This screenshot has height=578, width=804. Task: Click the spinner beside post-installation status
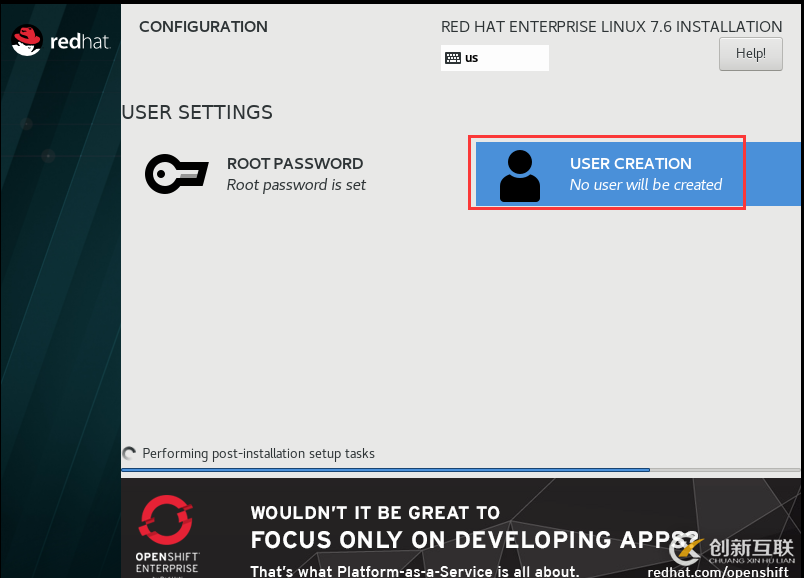[x=129, y=453]
